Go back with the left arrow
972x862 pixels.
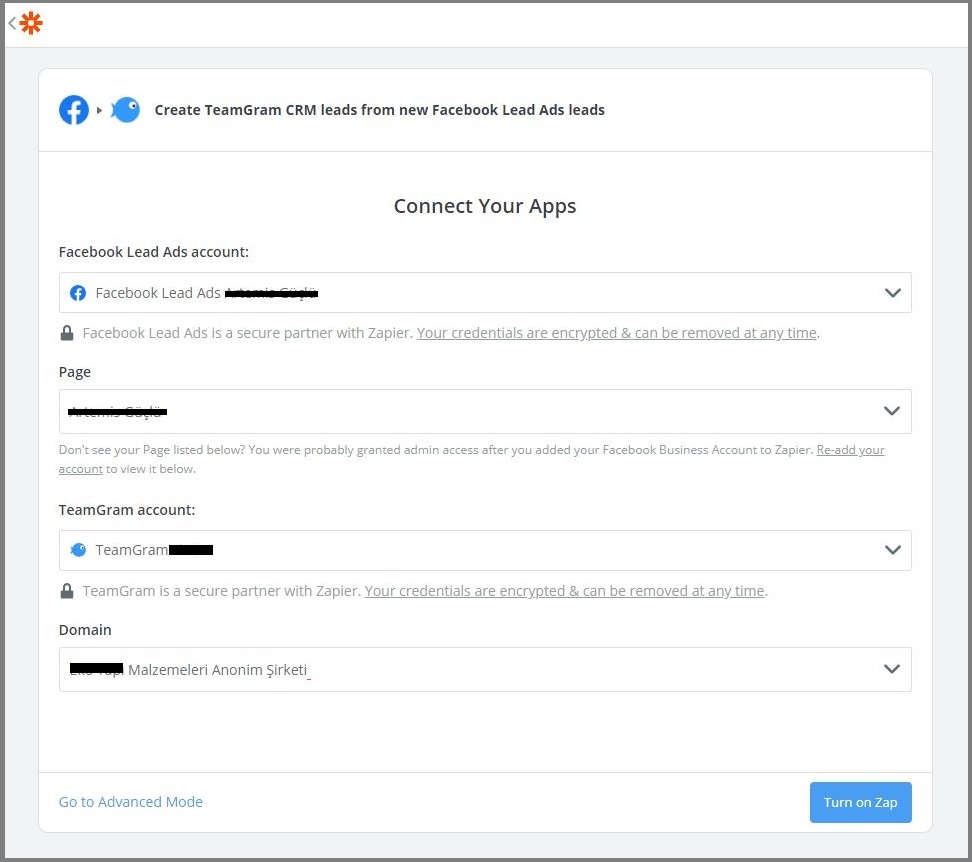pos(12,23)
